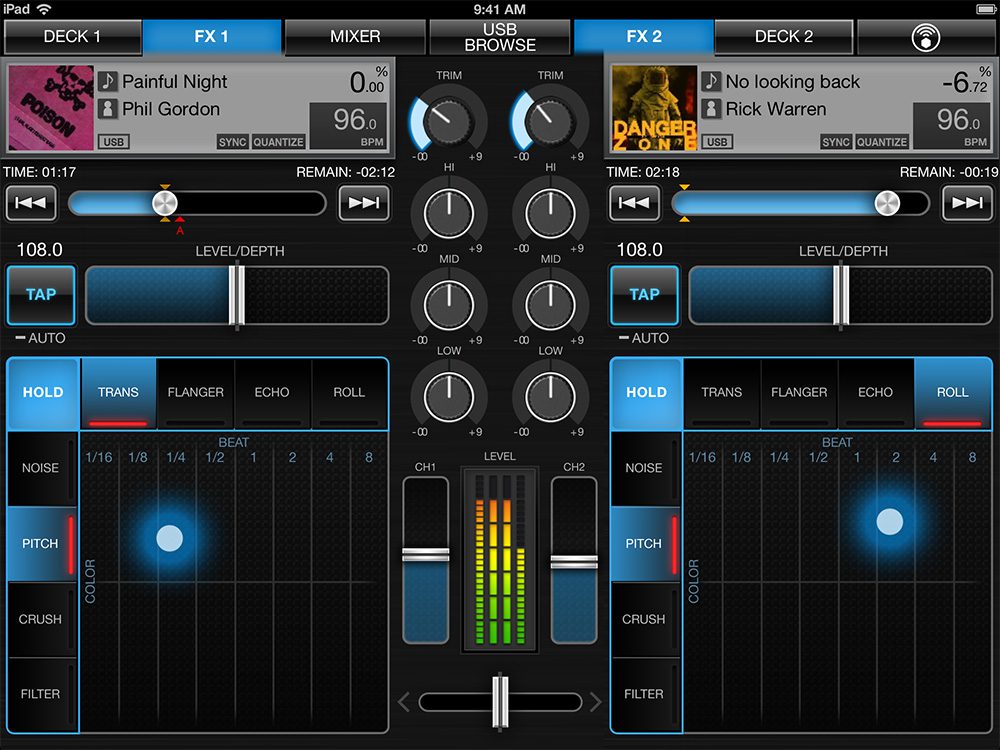The height and width of the screenshot is (750, 1000).
Task: Toggle QUANTIZE on the right deck
Action: pyautogui.click(x=882, y=142)
